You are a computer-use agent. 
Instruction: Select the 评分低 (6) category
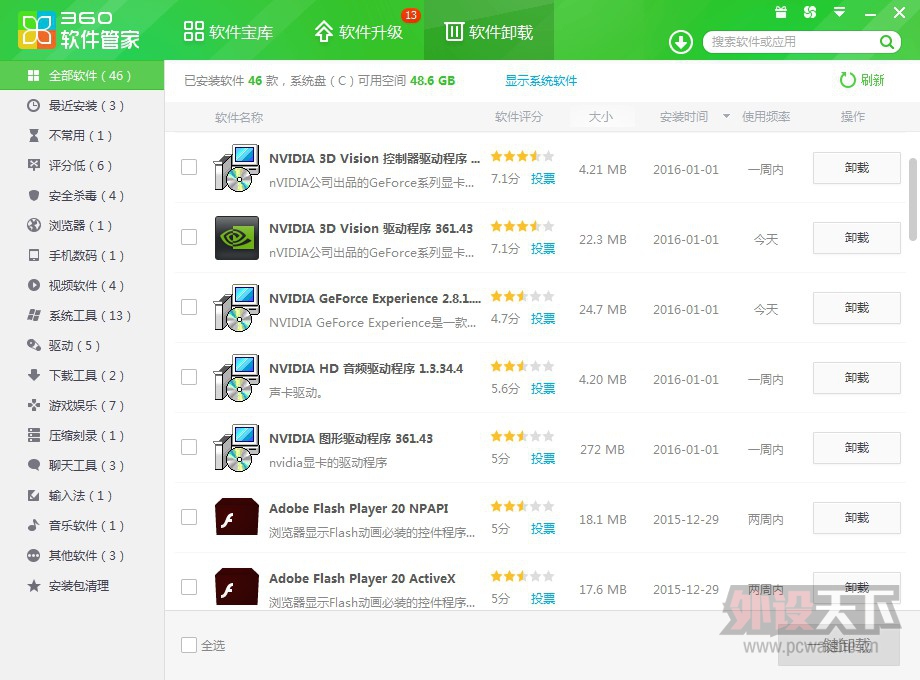82,165
